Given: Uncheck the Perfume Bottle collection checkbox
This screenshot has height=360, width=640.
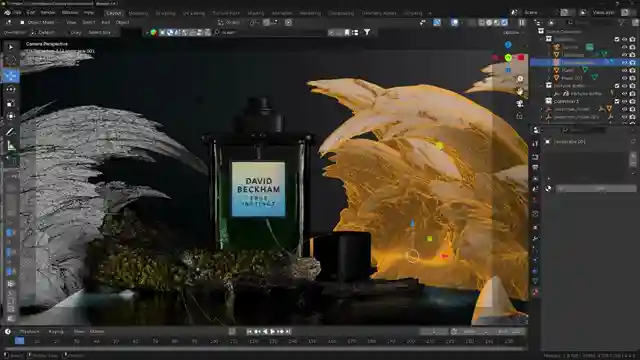Looking at the screenshot, I should pyautogui.click(x=617, y=86).
